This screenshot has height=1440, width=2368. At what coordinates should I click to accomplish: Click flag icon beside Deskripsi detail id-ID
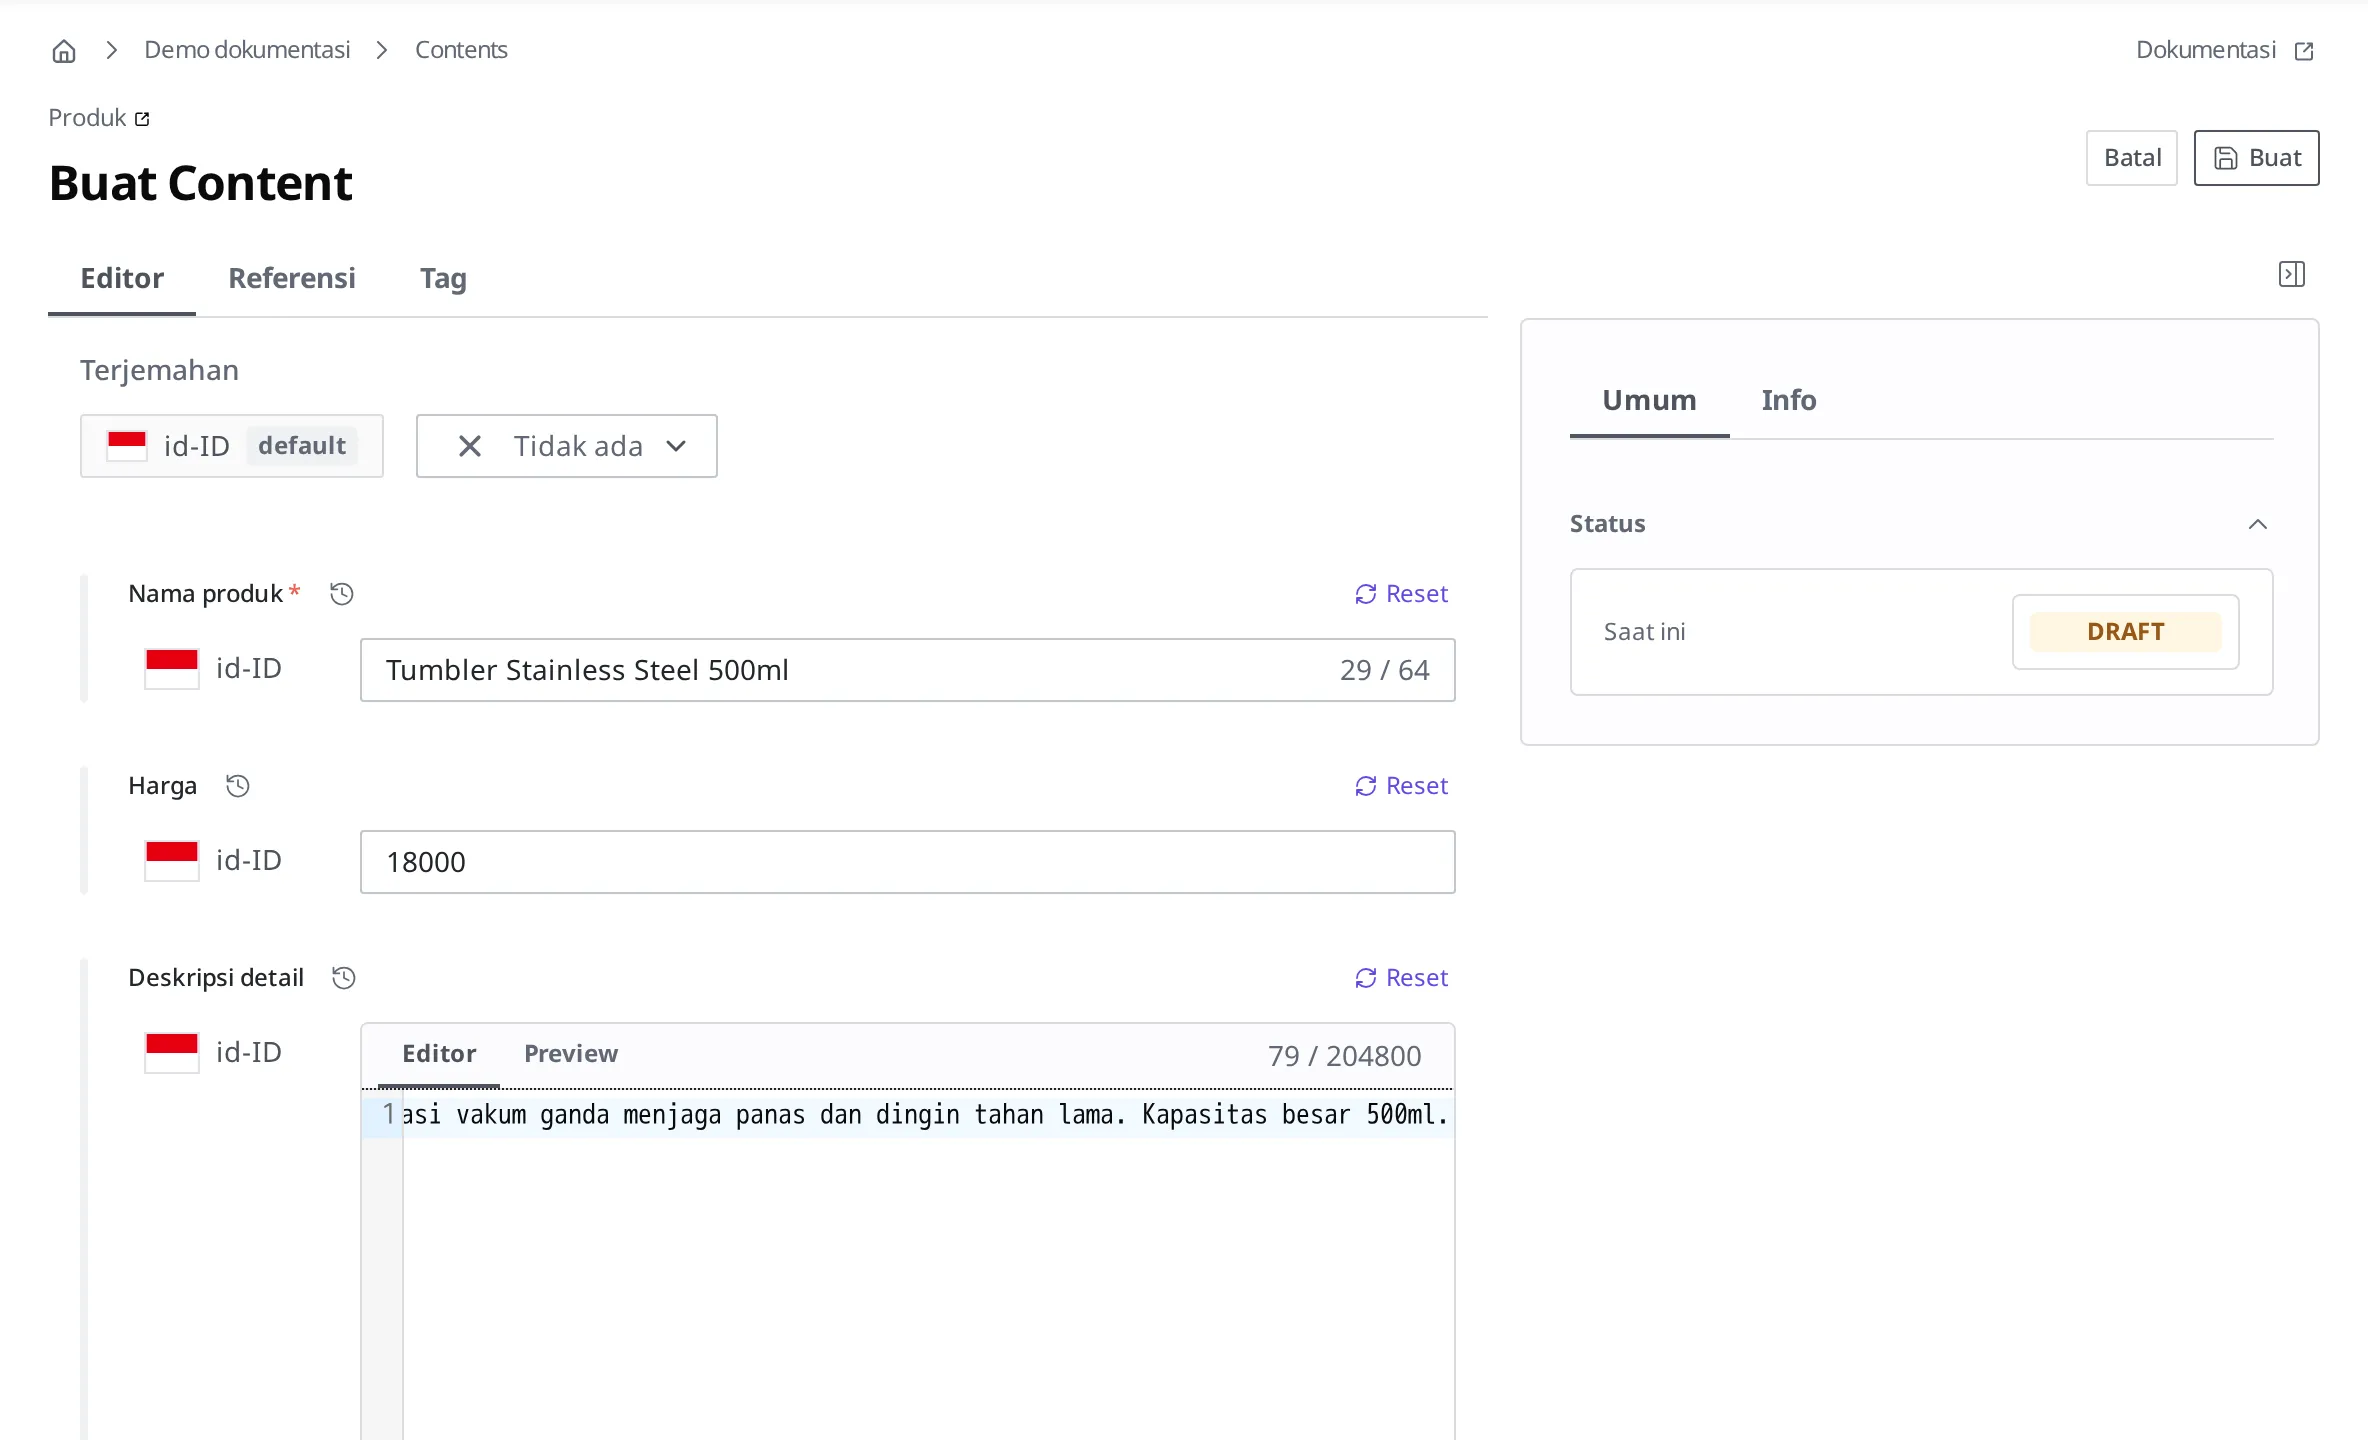(x=172, y=1053)
